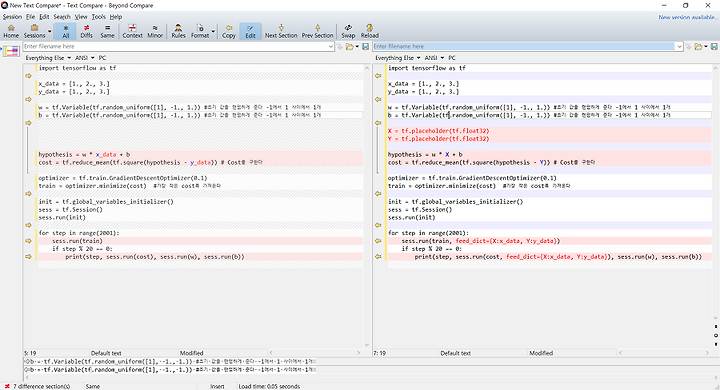This screenshot has height=390, width=720.
Task: Open the Edit menu in menu bar
Action: tap(44, 17)
